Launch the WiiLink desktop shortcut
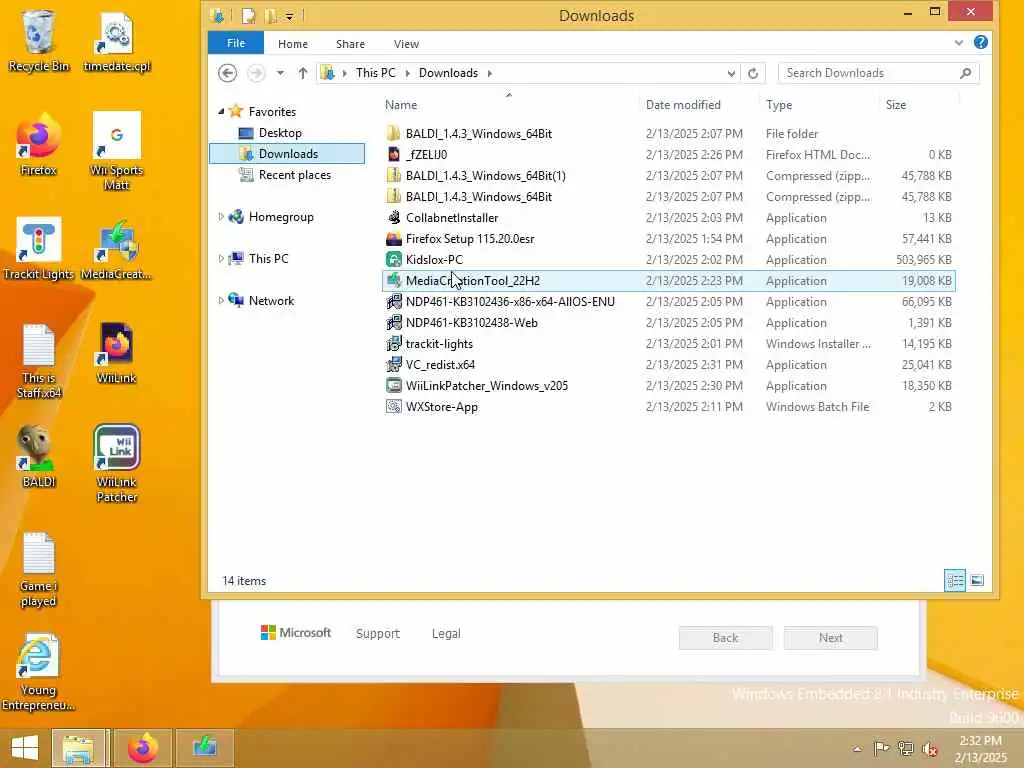 click(x=117, y=353)
